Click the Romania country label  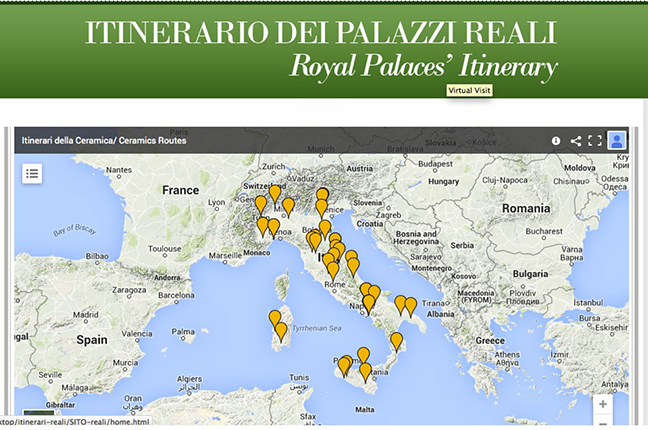click(526, 208)
